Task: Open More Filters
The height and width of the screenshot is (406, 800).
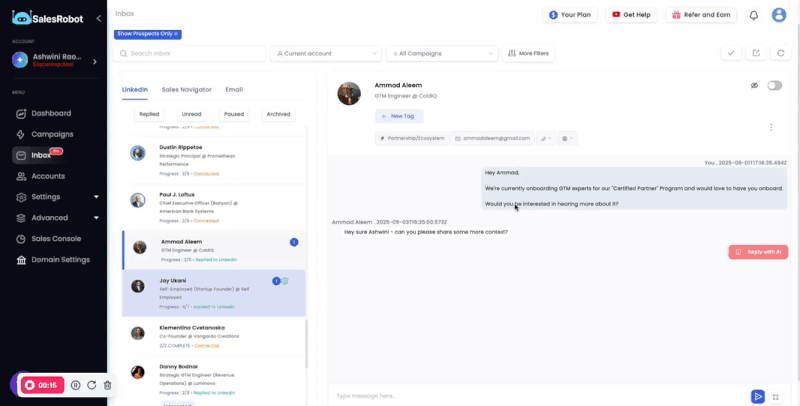Action: point(529,53)
